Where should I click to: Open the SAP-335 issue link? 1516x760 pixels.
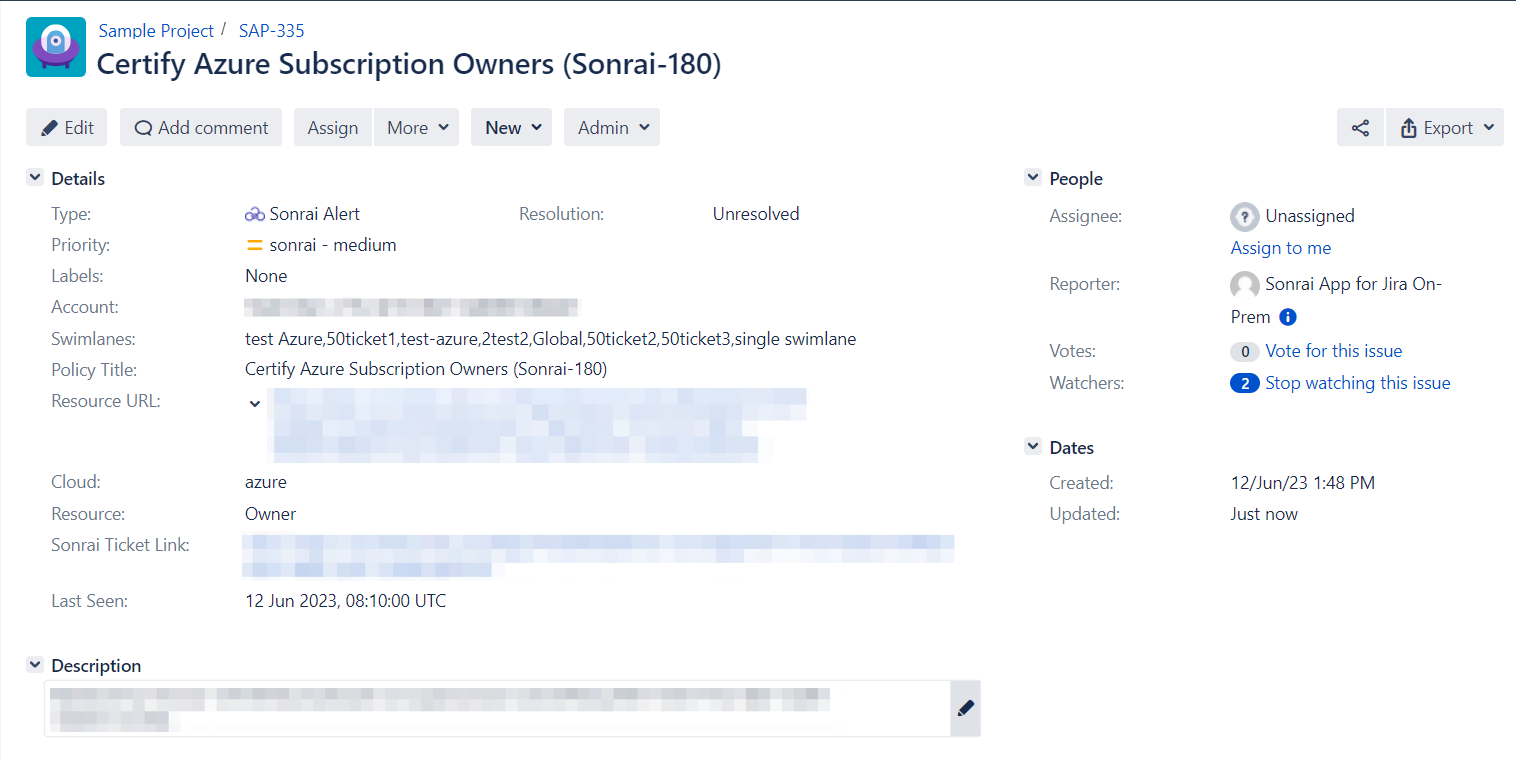[272, 31]
